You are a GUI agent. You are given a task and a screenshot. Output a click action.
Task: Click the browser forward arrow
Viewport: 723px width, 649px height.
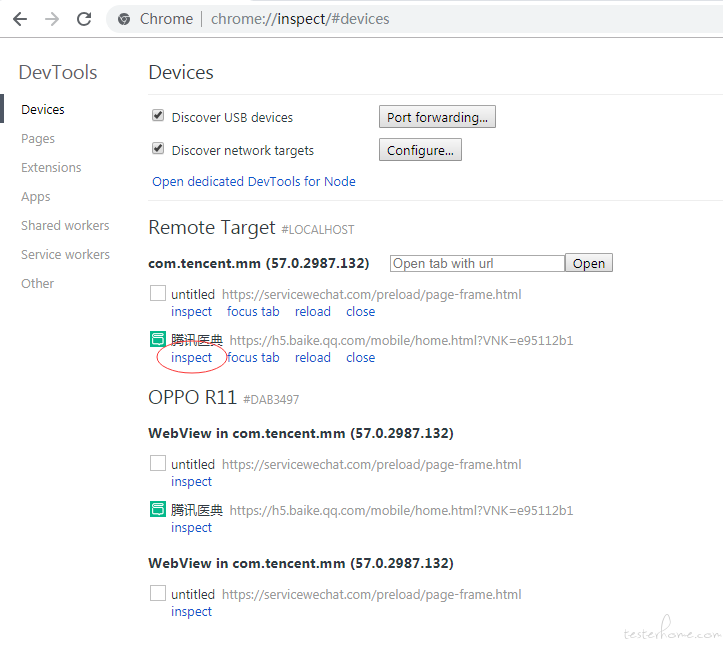pyautogui.click(x=52, y=19)
